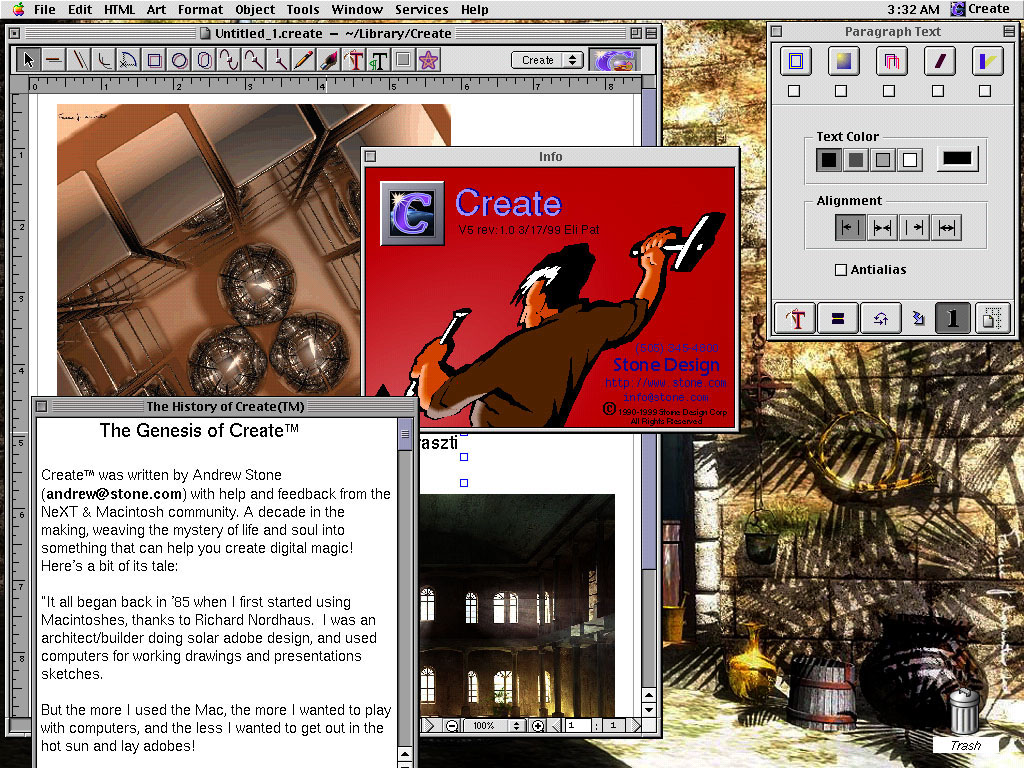Select the paintbrush tool

click(x=328, y=60)
